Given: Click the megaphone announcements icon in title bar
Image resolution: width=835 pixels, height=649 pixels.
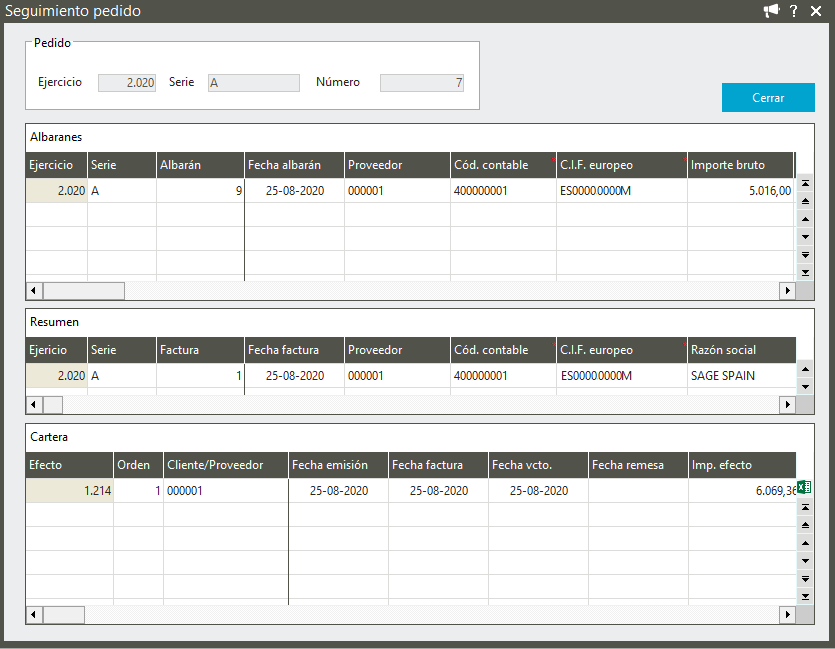Looking at the screenshot, I should point(771,11).
